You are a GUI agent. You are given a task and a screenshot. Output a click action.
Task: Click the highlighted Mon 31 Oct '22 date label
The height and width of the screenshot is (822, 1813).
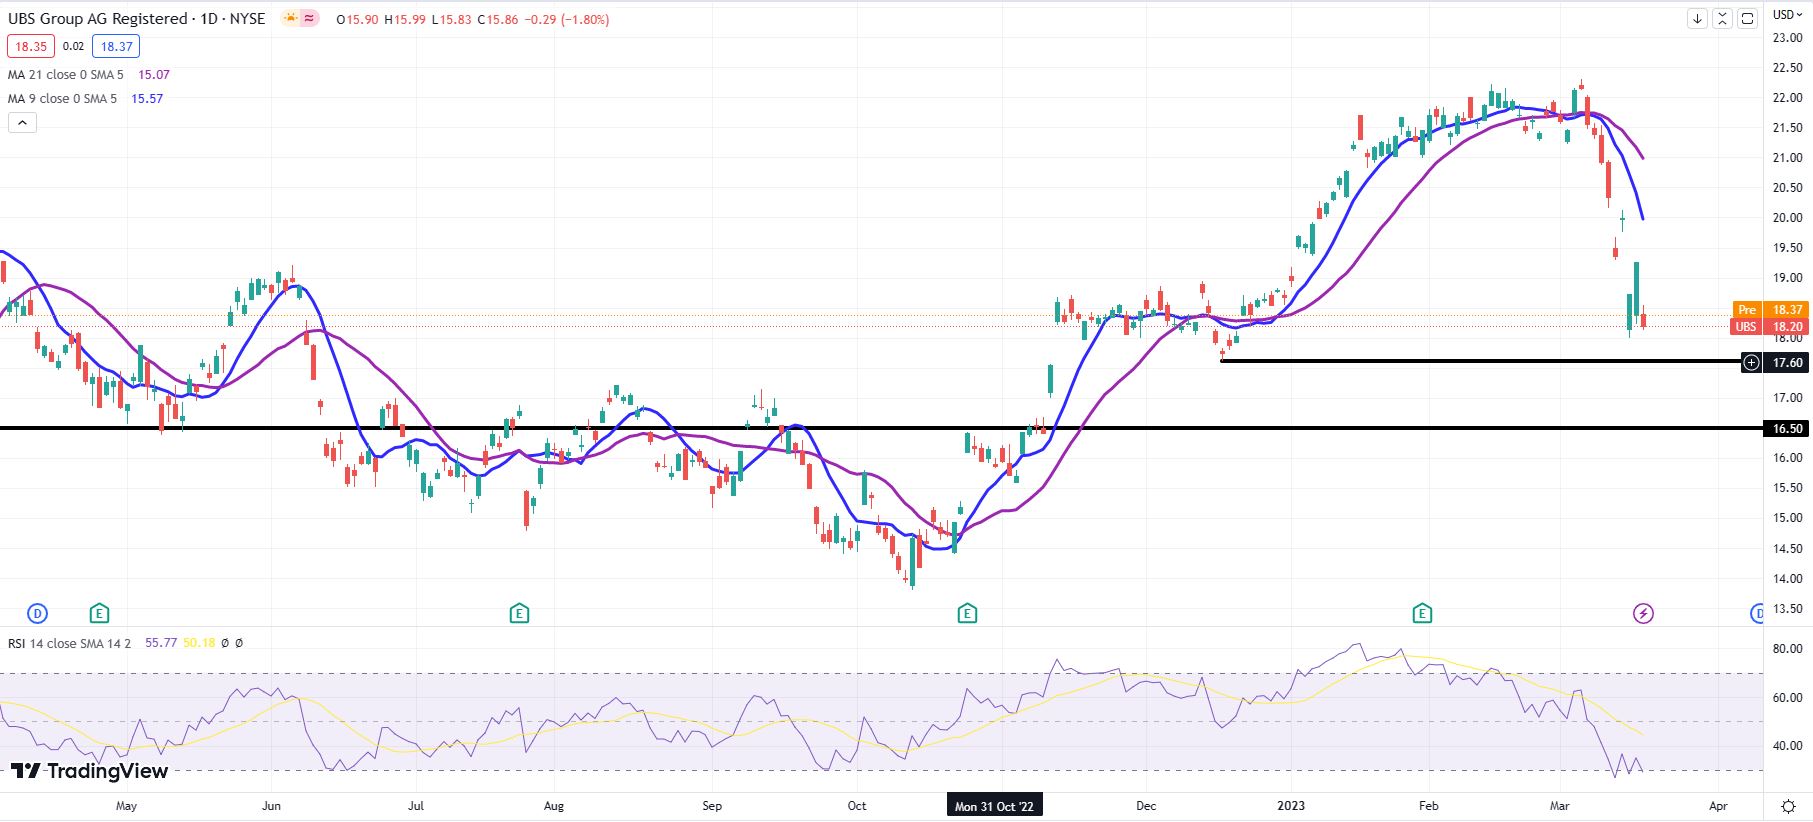[995, 807]
